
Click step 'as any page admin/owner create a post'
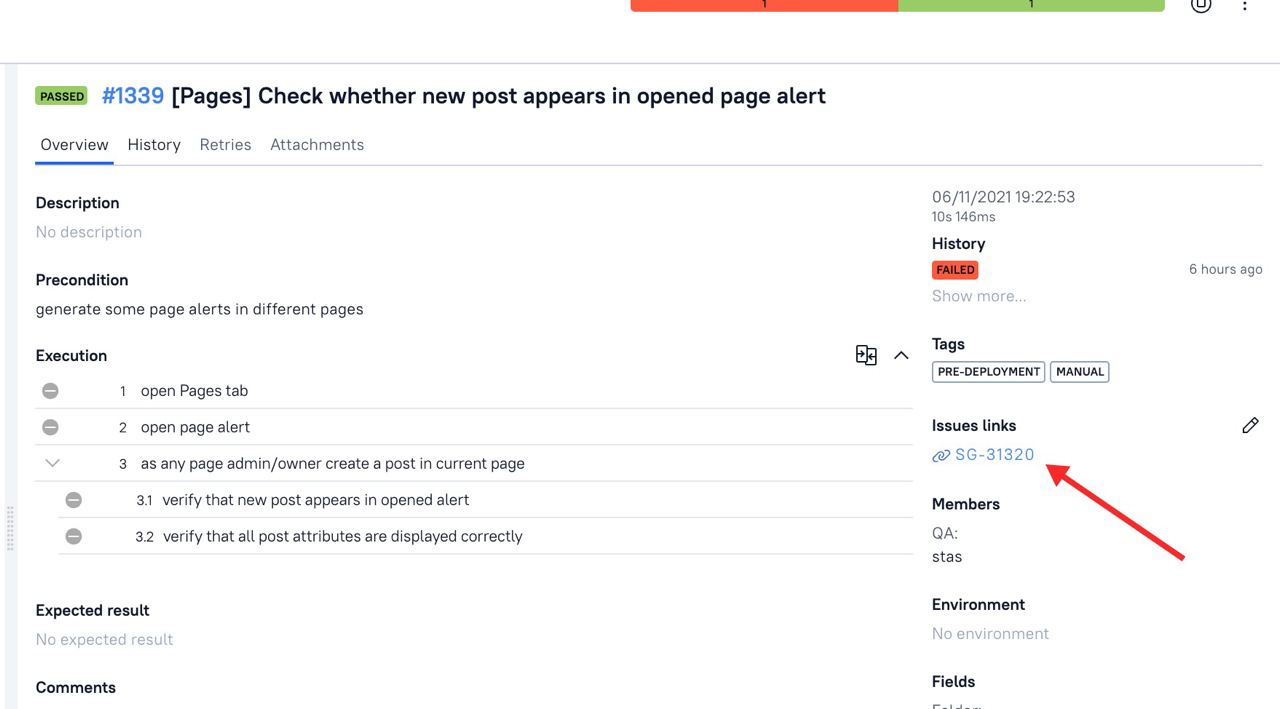[x=332, y=464]
